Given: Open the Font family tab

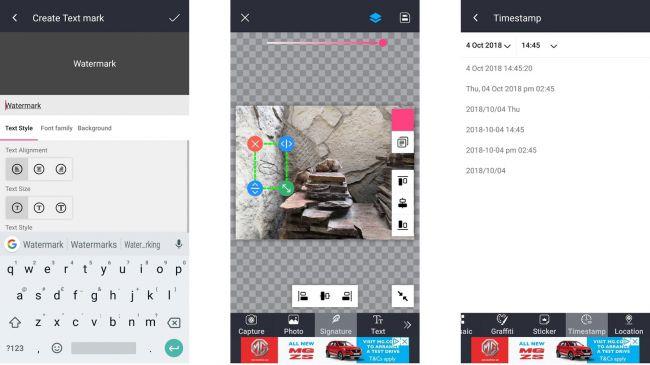Looking at the screenshot, I should click(x=56, y=128).
